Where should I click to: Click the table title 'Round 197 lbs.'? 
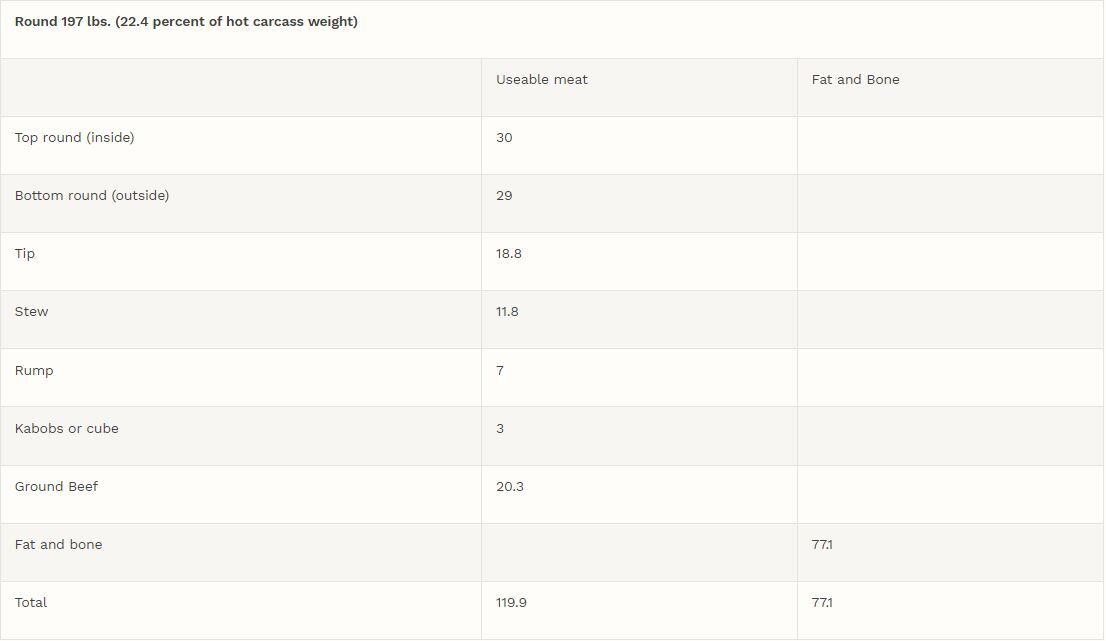click(x=186, y=21)
